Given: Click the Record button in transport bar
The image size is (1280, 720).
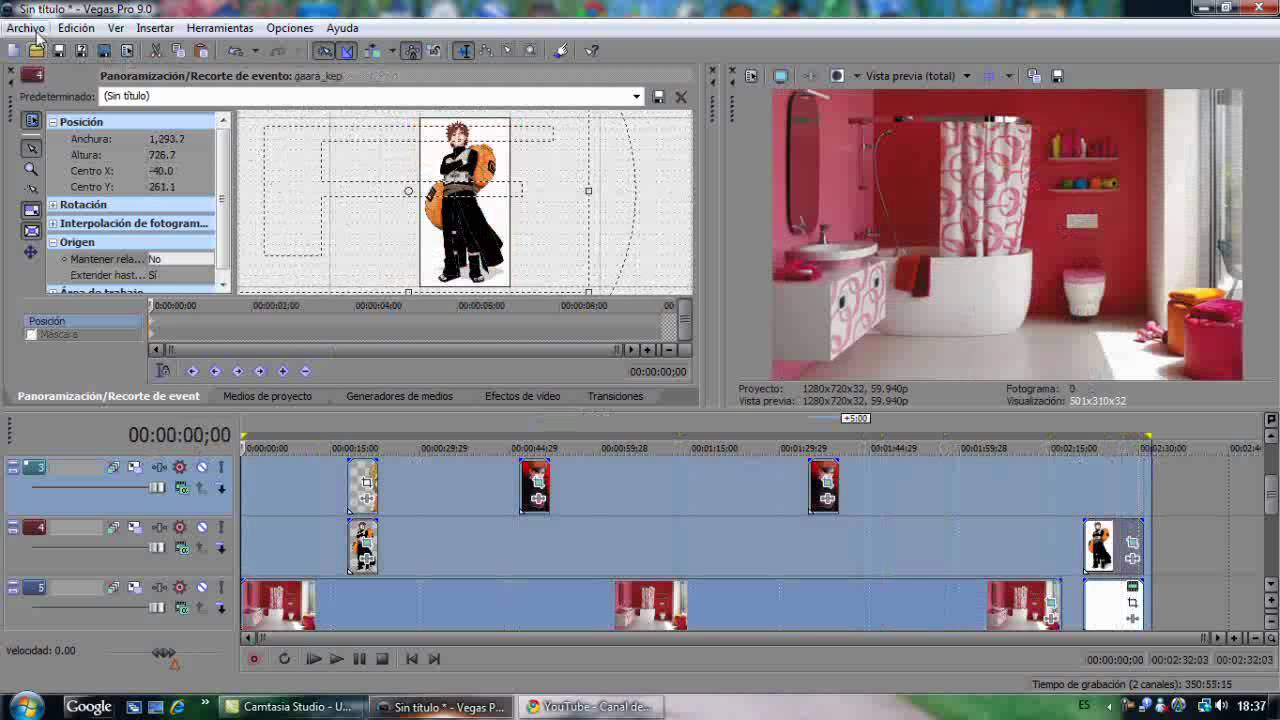Looking at the screenshot, I should (254, 659).
